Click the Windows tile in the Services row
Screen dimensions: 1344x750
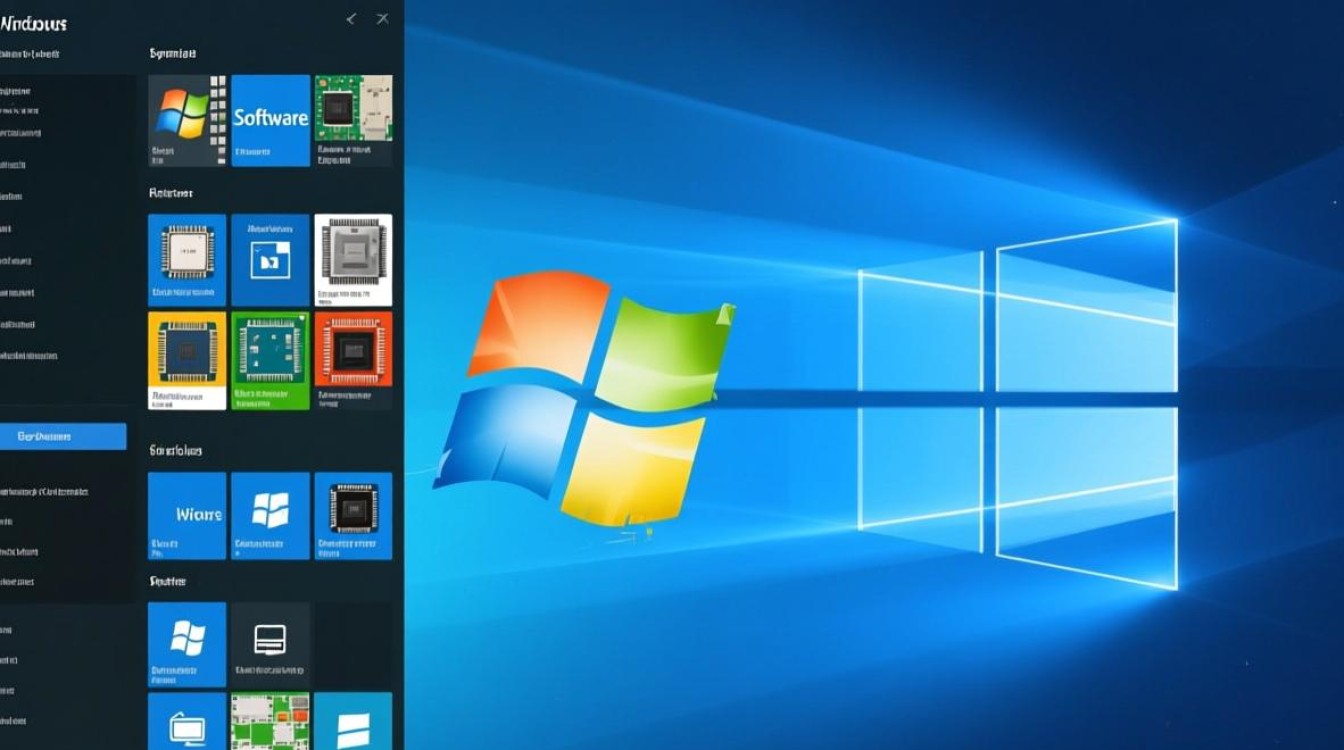(270, 514)
